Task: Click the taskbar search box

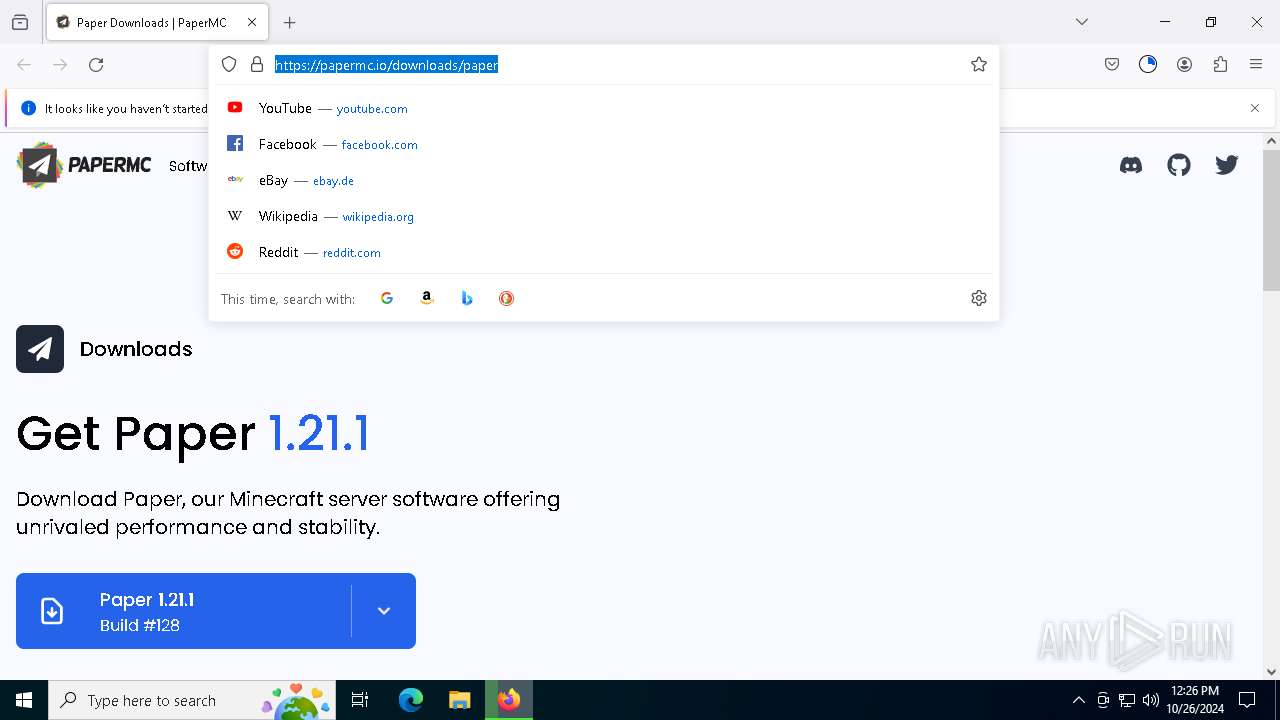Action: coord(191,700)
